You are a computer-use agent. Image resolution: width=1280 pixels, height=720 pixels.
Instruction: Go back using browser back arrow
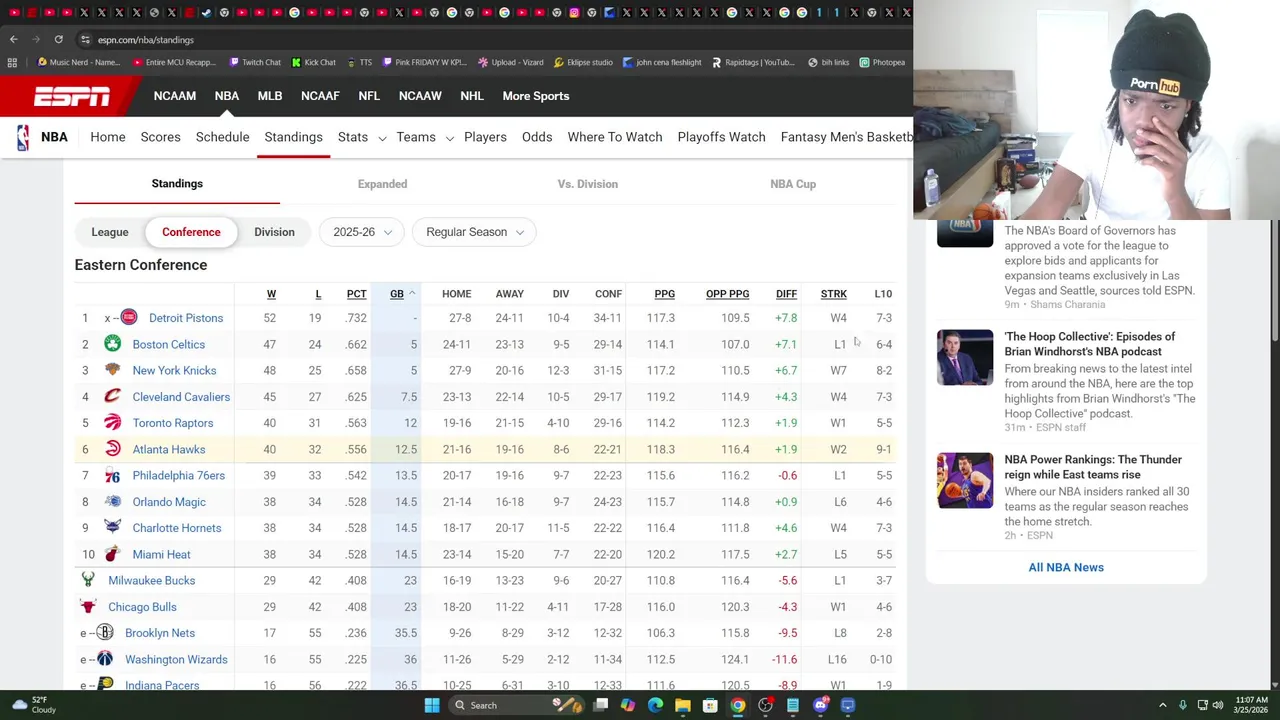click(x=13, y=39)
